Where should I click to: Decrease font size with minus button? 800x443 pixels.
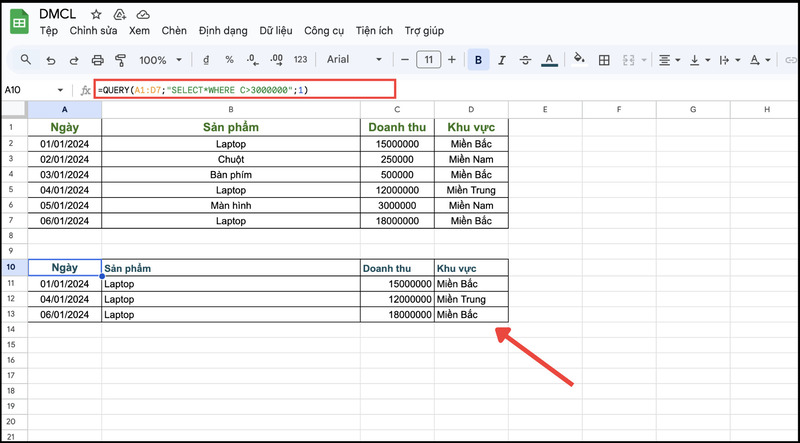point(405,60)
